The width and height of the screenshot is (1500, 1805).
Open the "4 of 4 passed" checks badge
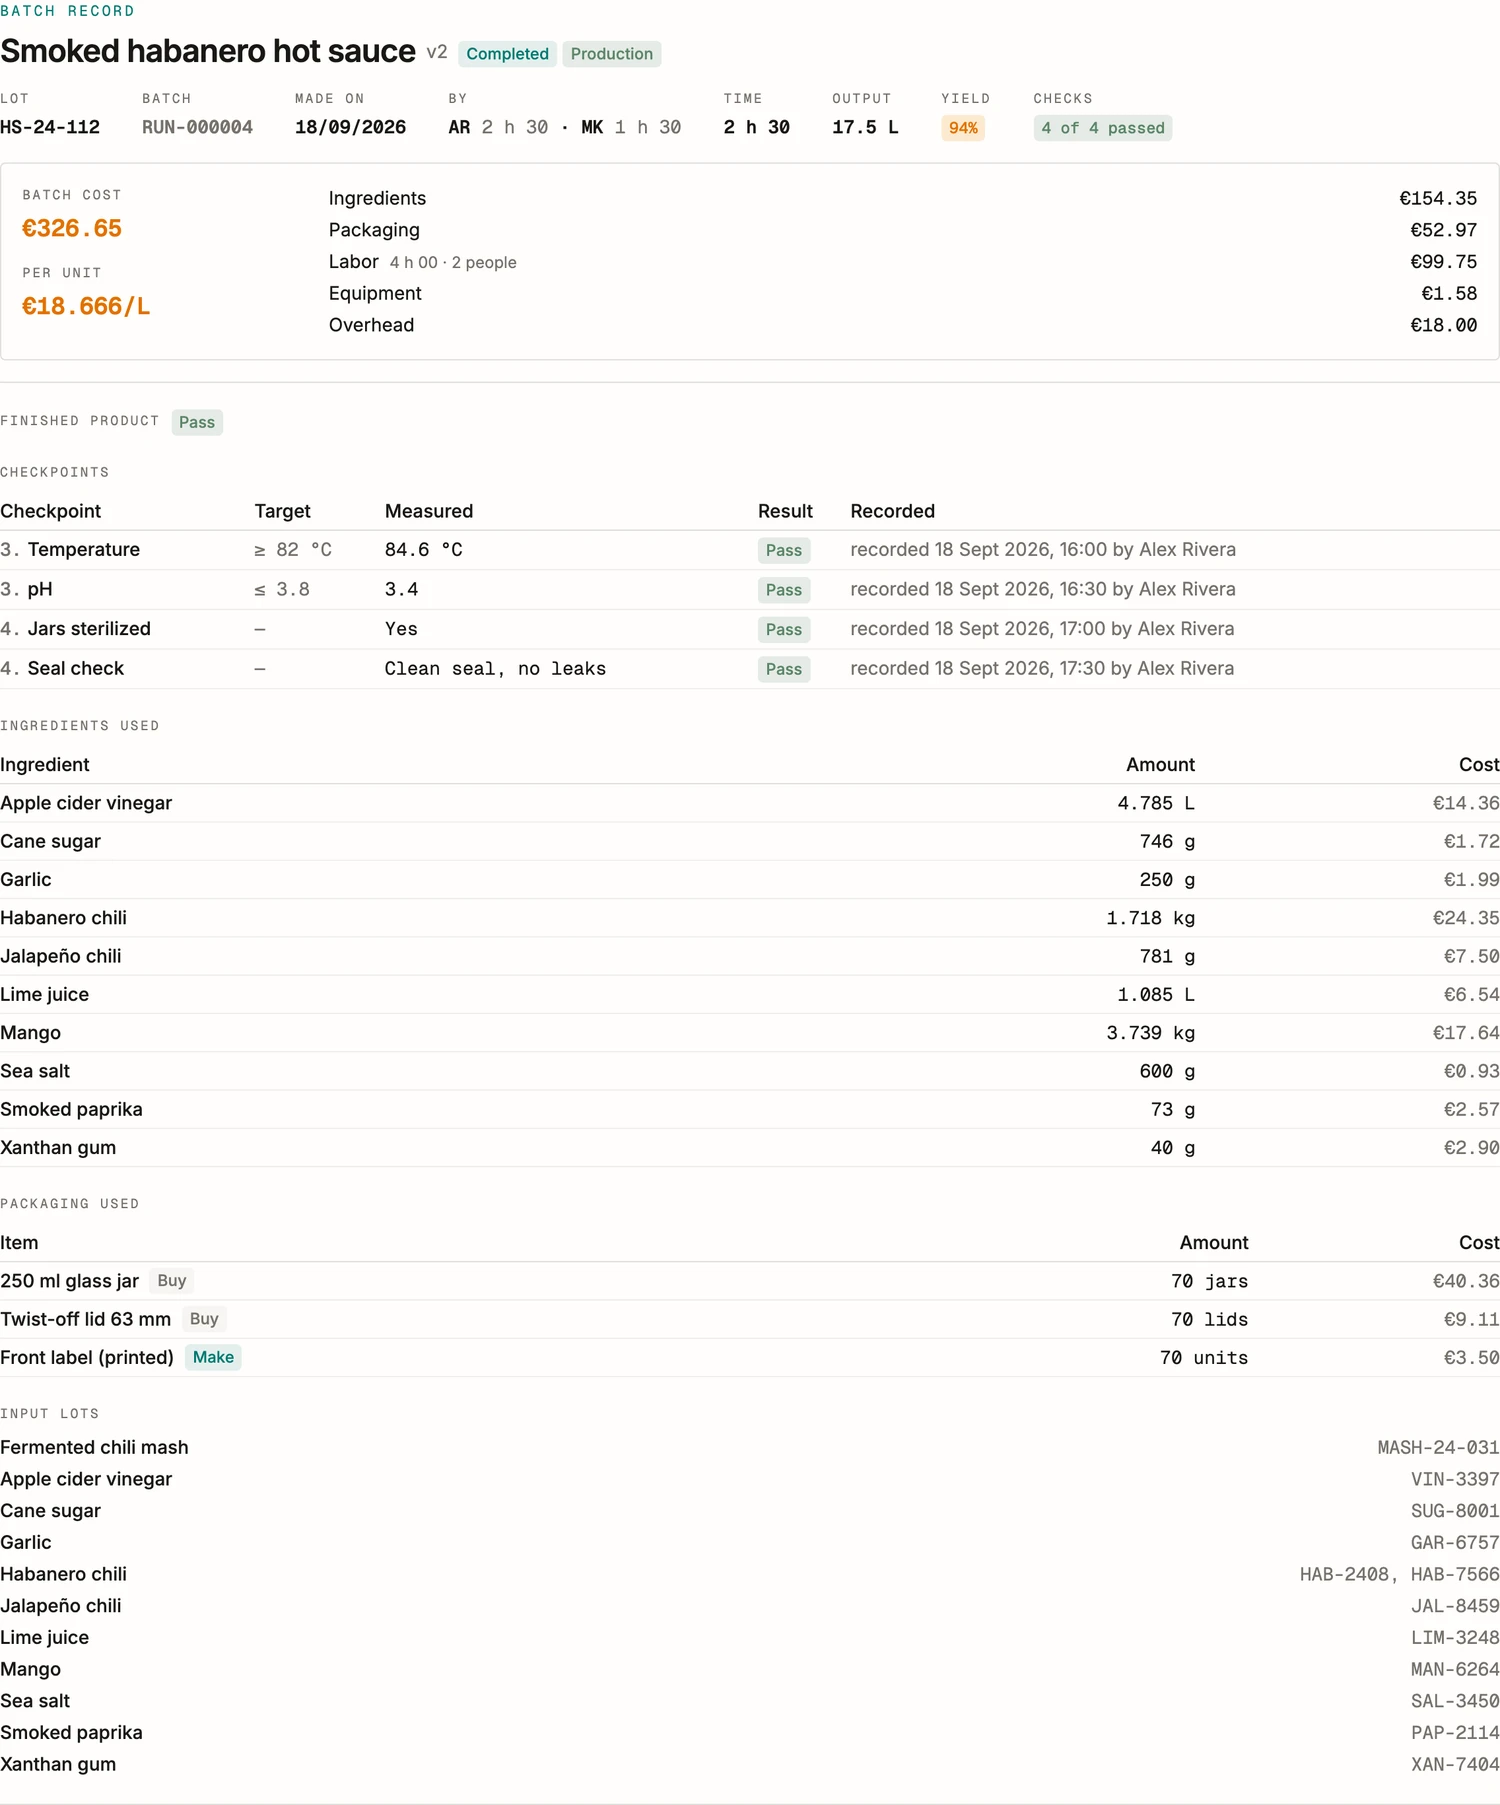click(1103, 128)
